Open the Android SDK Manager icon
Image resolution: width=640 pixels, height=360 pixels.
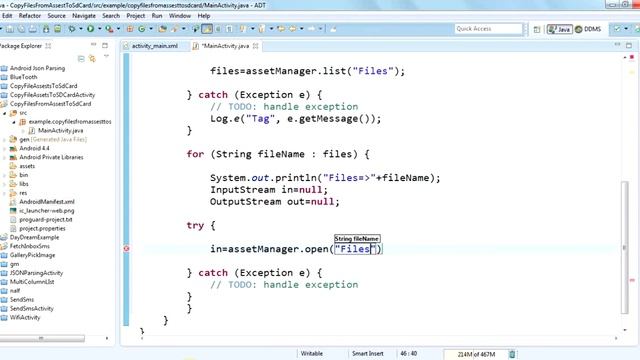pos(46,29)
